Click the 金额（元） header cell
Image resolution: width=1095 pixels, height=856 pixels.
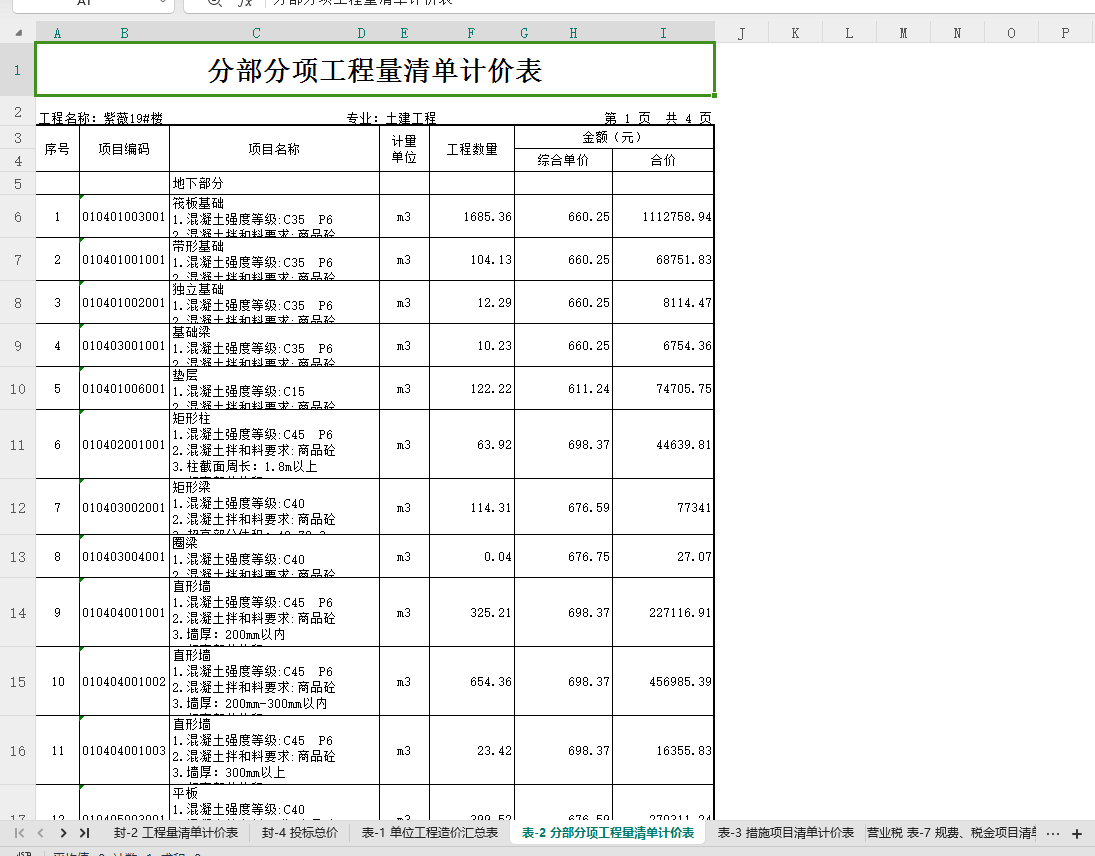pos(614,138)
